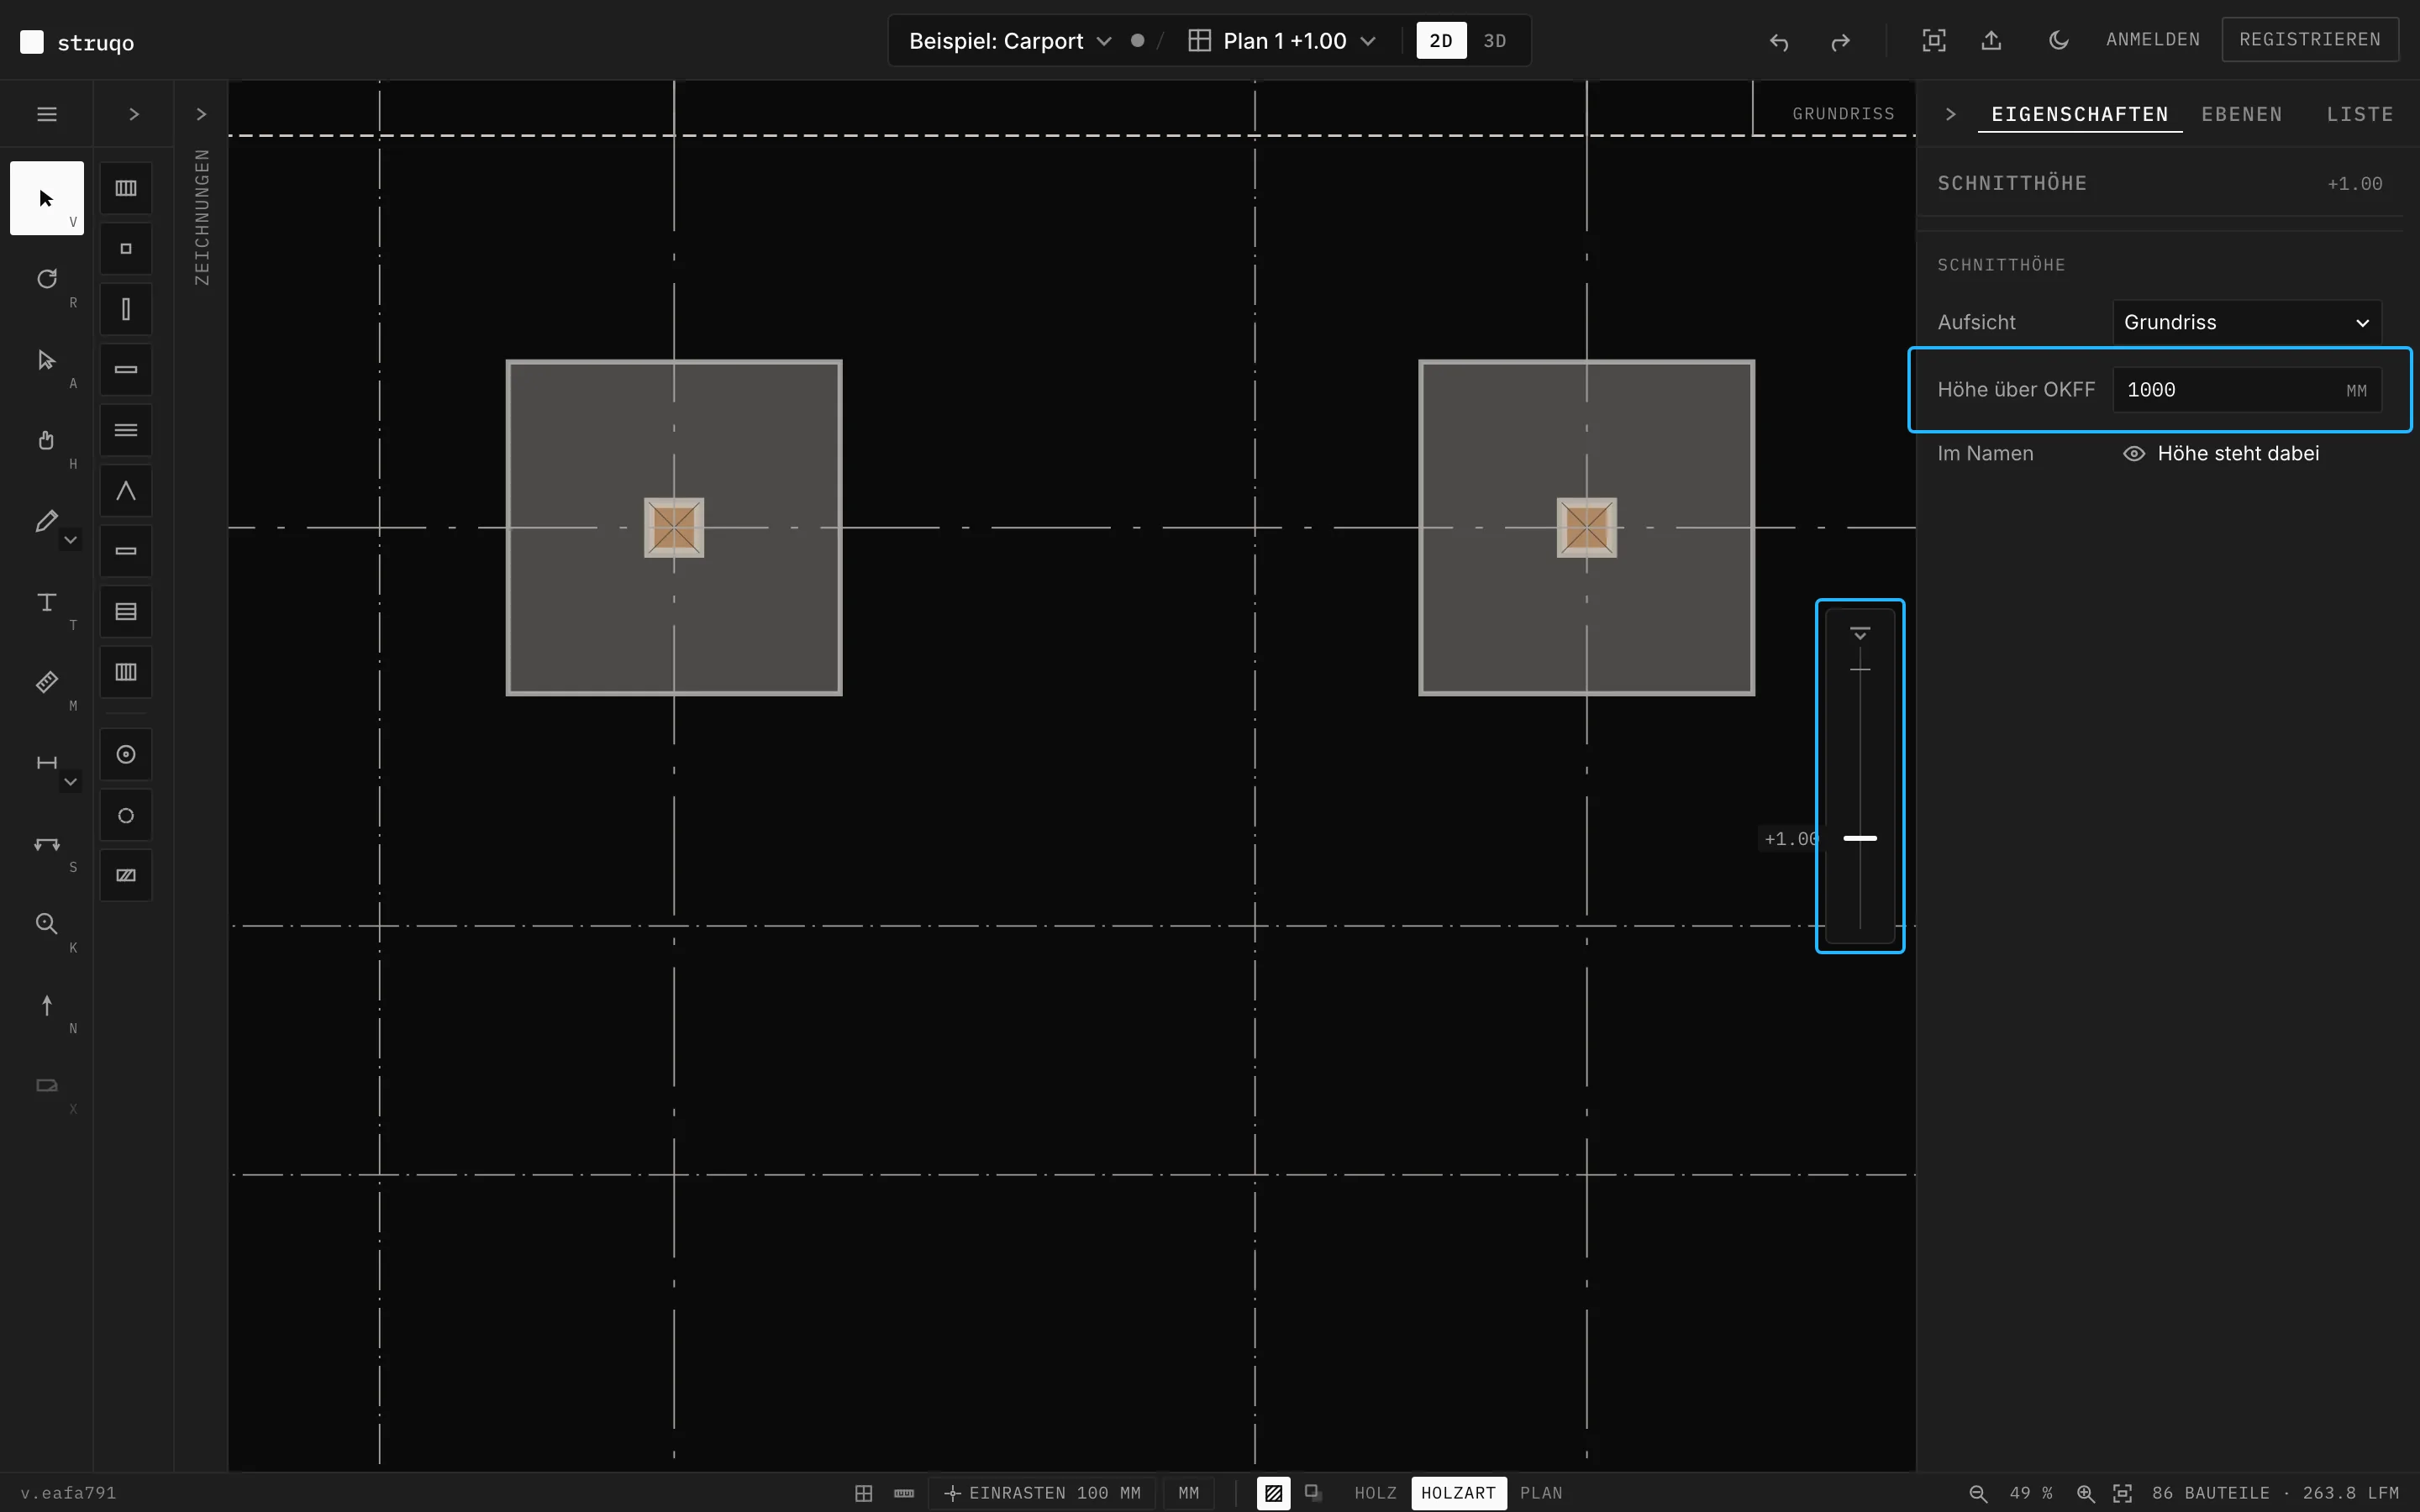The height and width of the screenshot is (1512, 2420).
Task: Pick the small square post component
Action: tap(126, 249)
